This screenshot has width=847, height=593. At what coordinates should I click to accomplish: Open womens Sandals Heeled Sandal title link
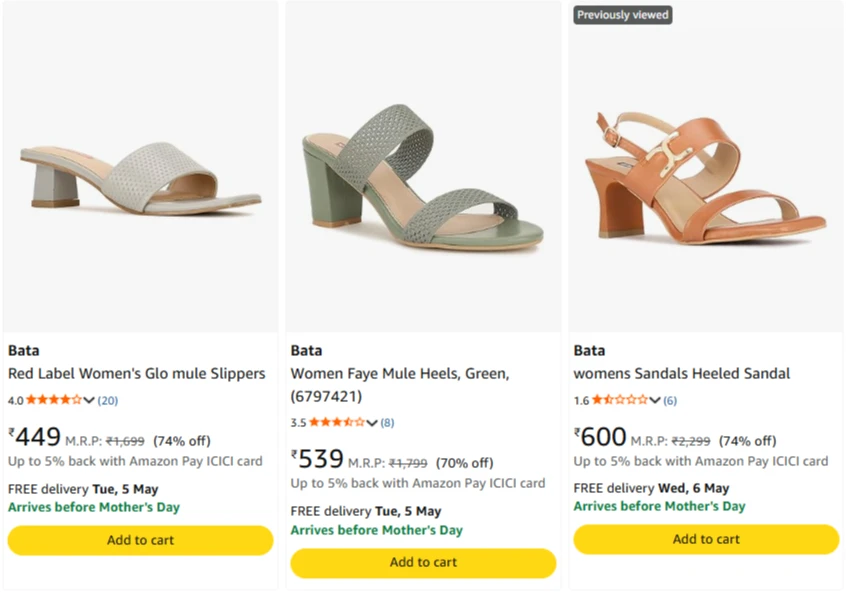(682, 373)
